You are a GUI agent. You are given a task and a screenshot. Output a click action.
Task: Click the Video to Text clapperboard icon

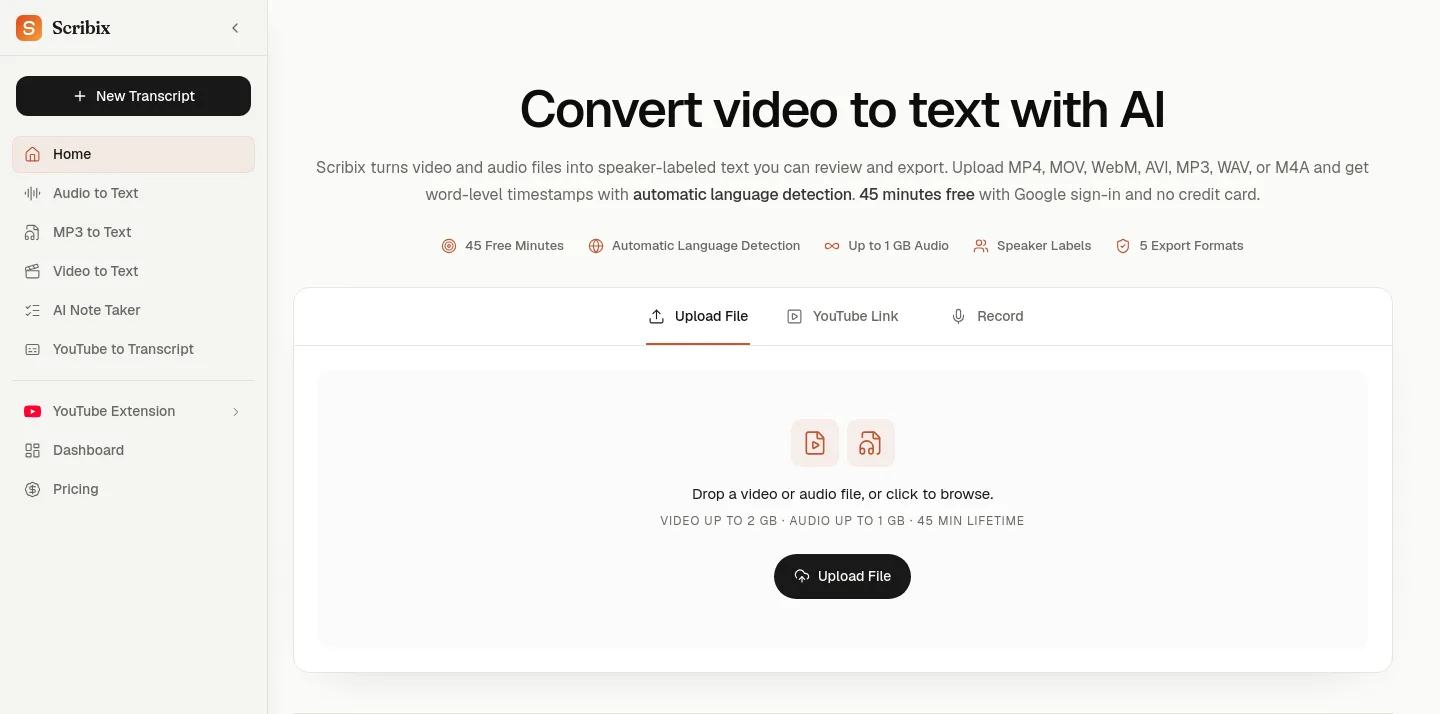(x=33, y=271)
